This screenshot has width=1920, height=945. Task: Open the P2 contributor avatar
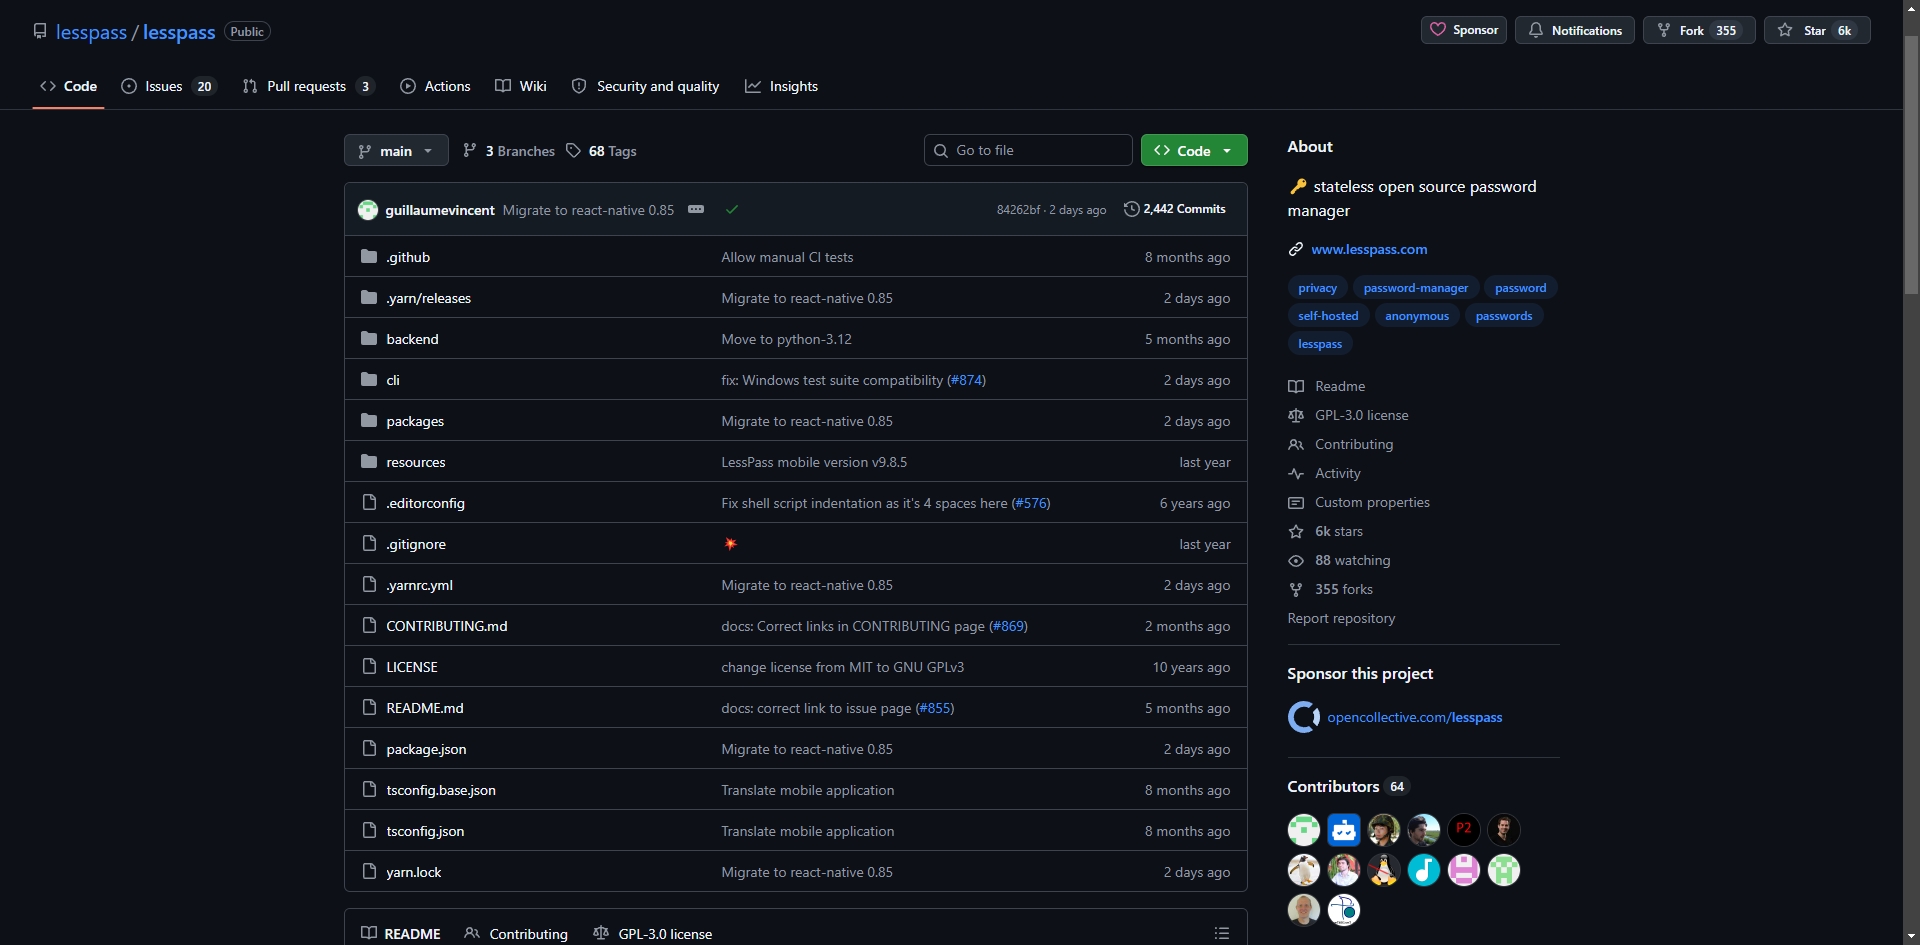1463,829
